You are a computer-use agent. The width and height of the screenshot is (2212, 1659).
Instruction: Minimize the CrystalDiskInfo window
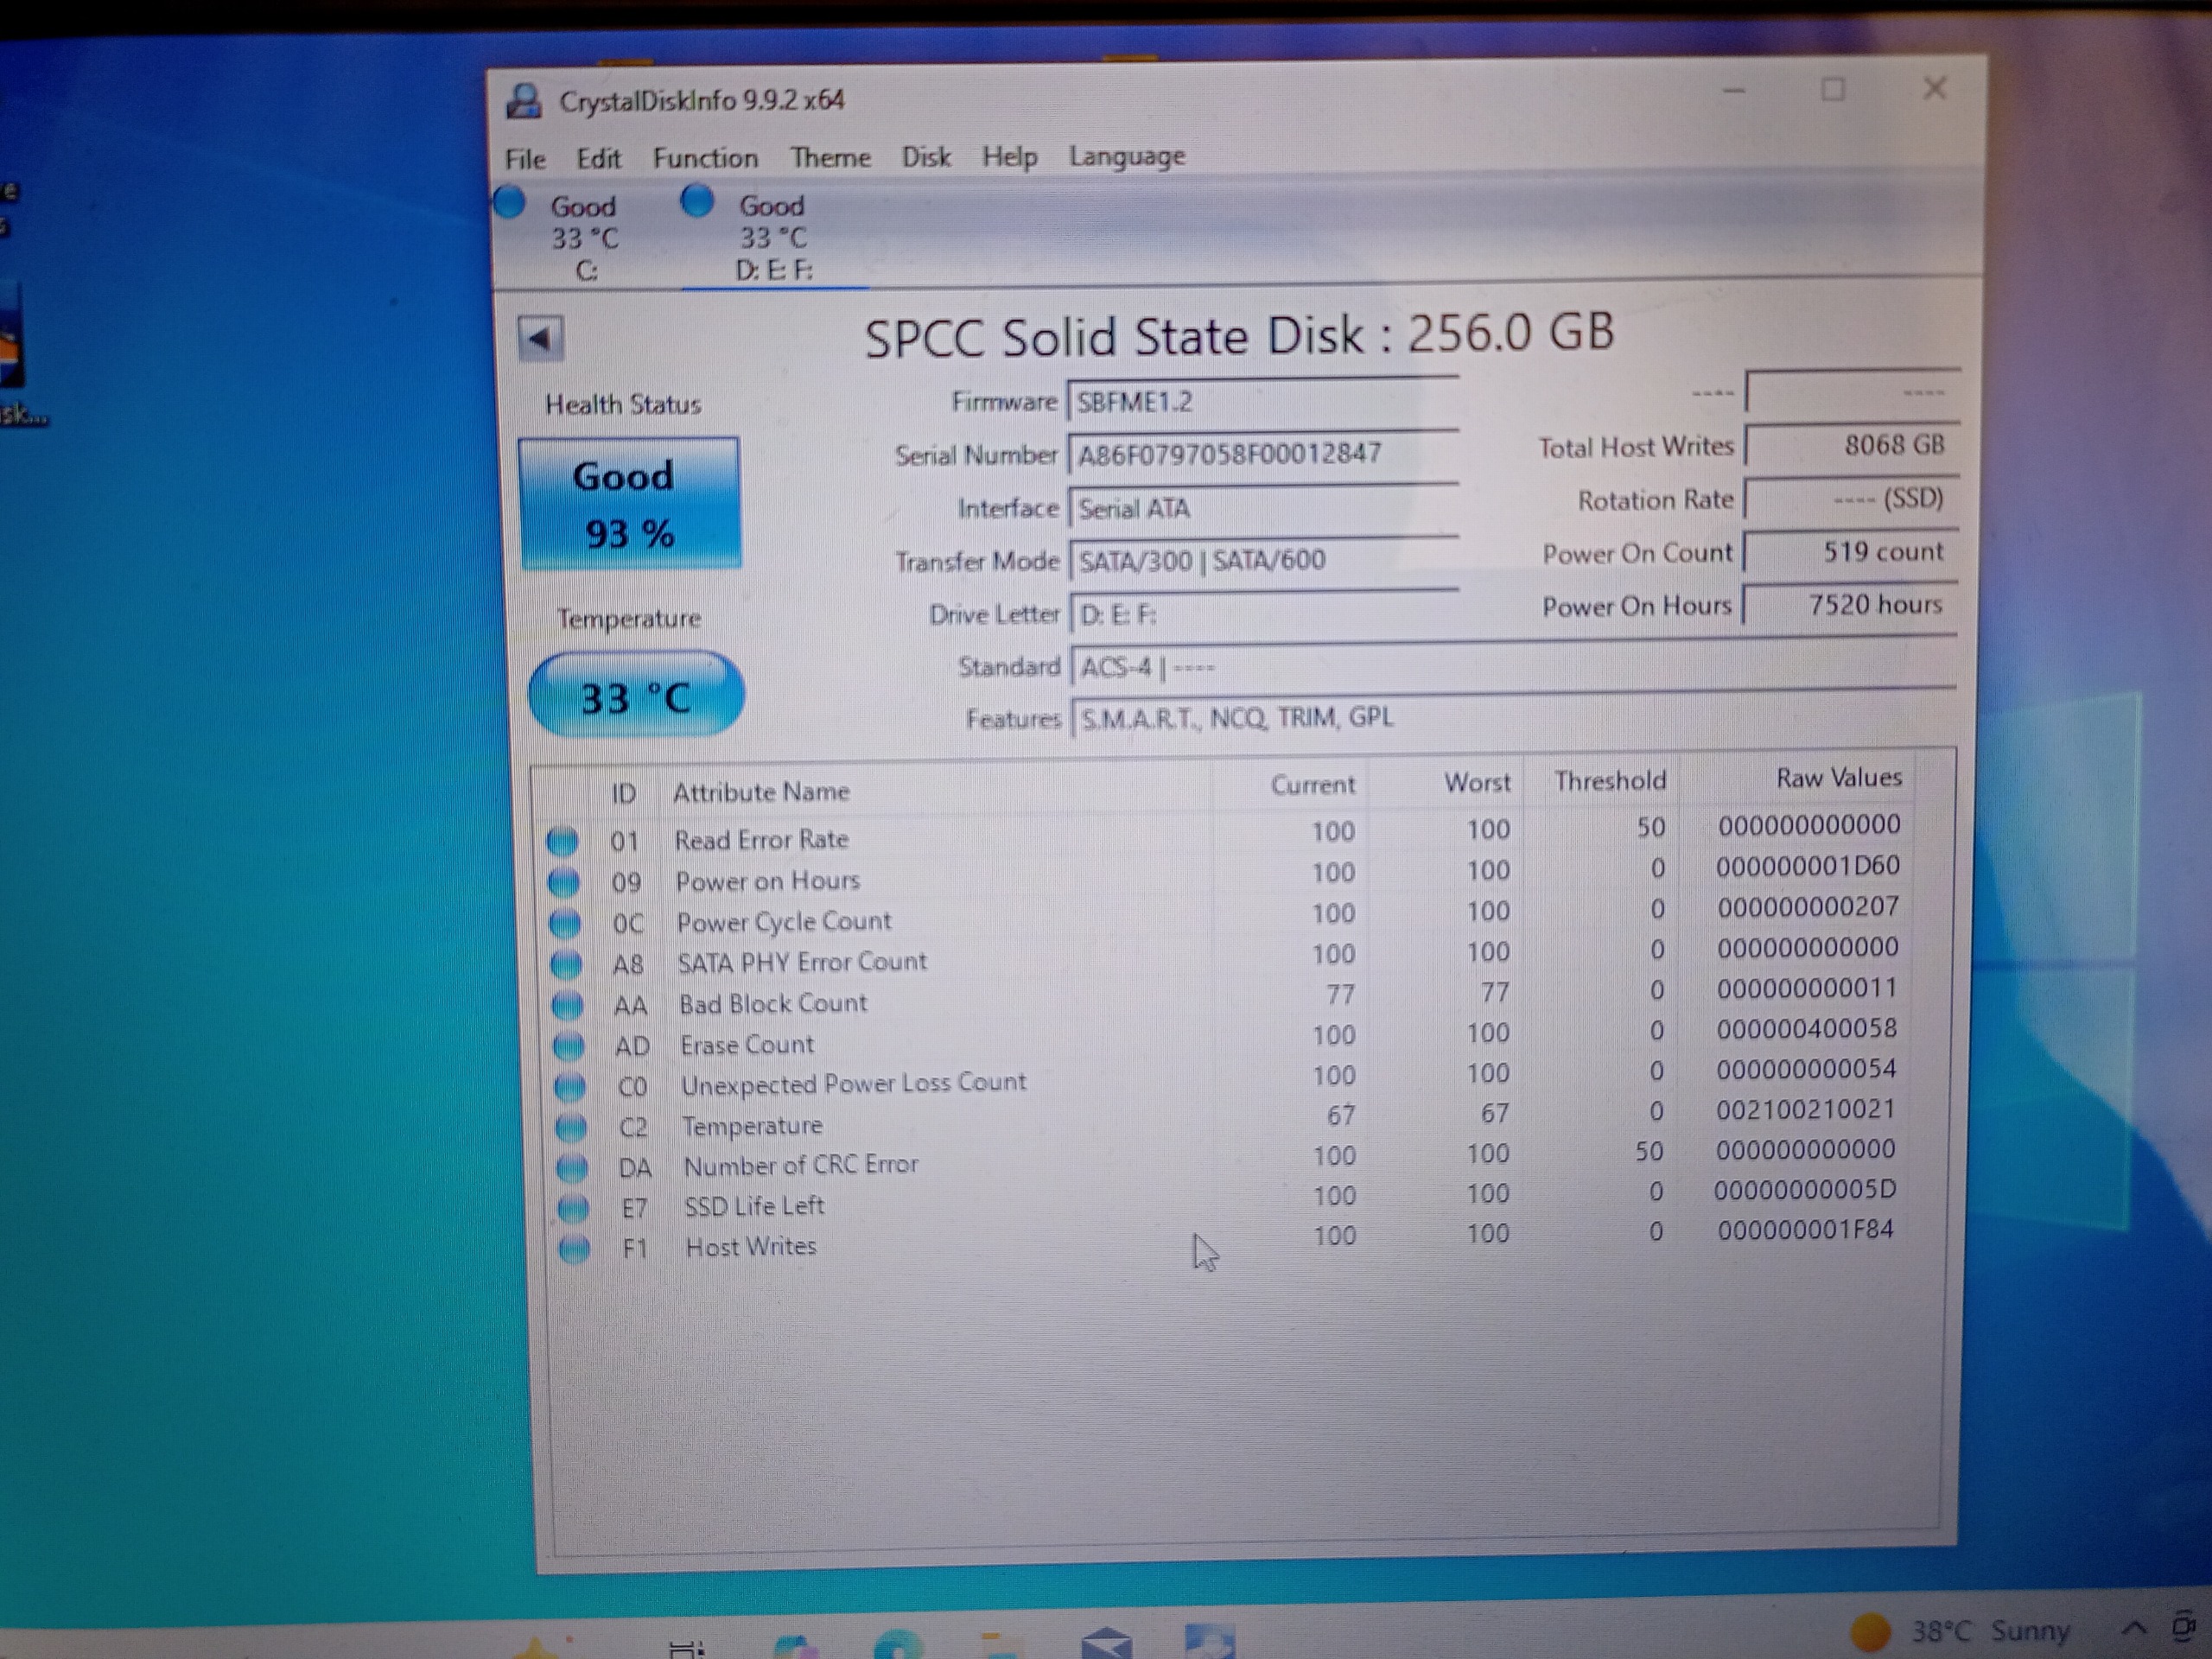[1733, 92]
